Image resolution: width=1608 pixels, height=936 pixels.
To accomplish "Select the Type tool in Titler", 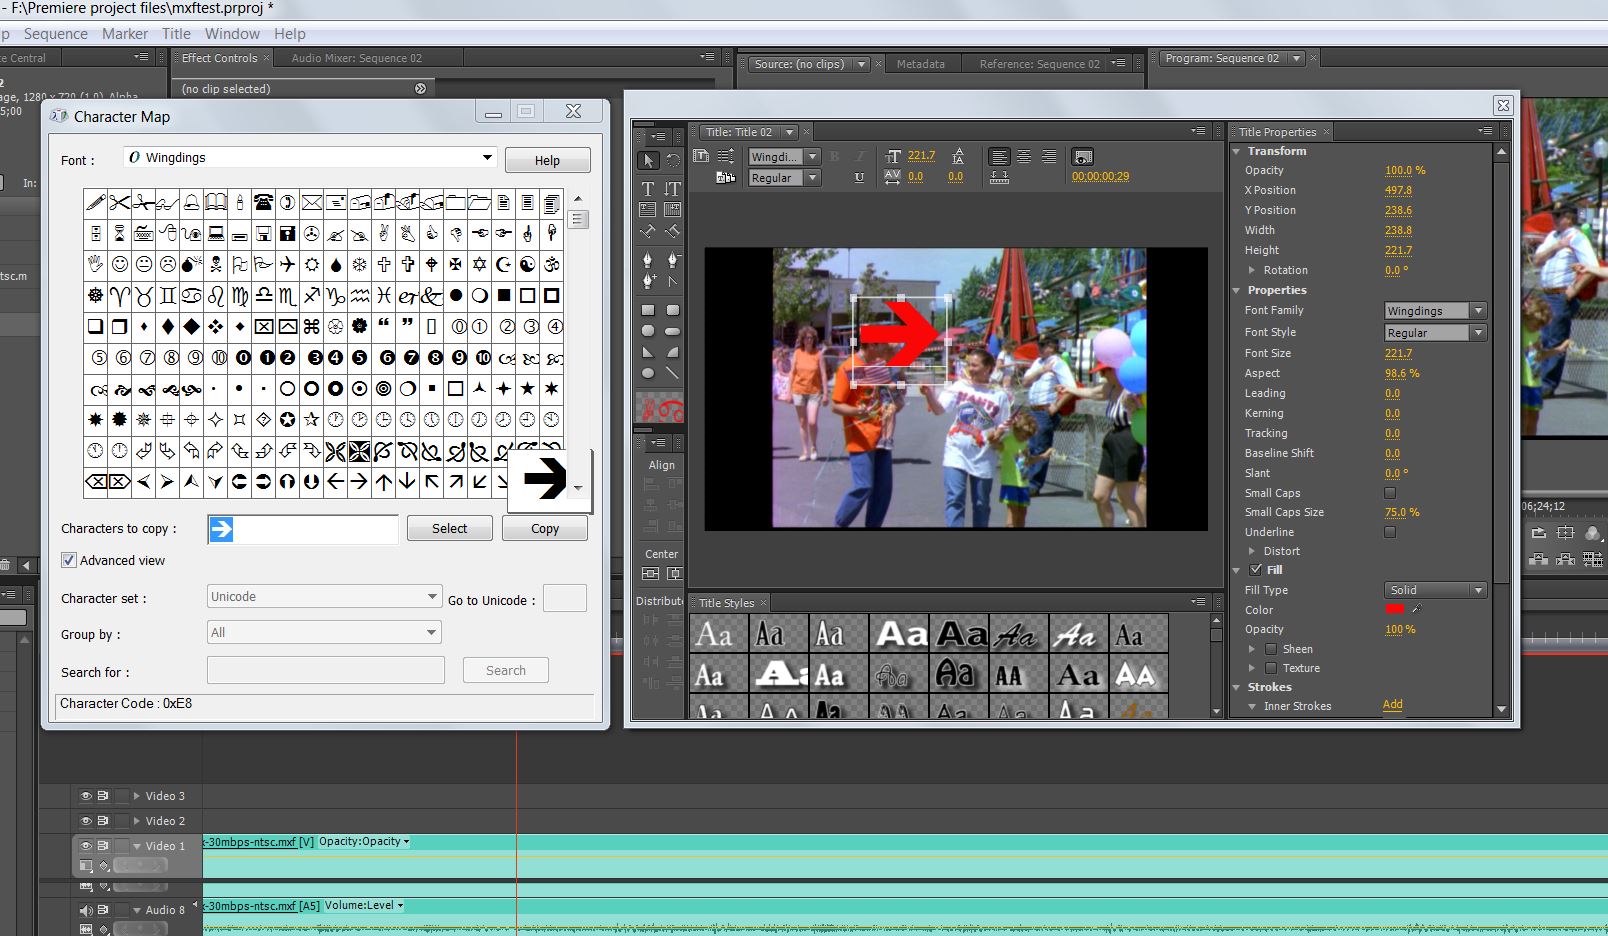I will tap(647, 188).
